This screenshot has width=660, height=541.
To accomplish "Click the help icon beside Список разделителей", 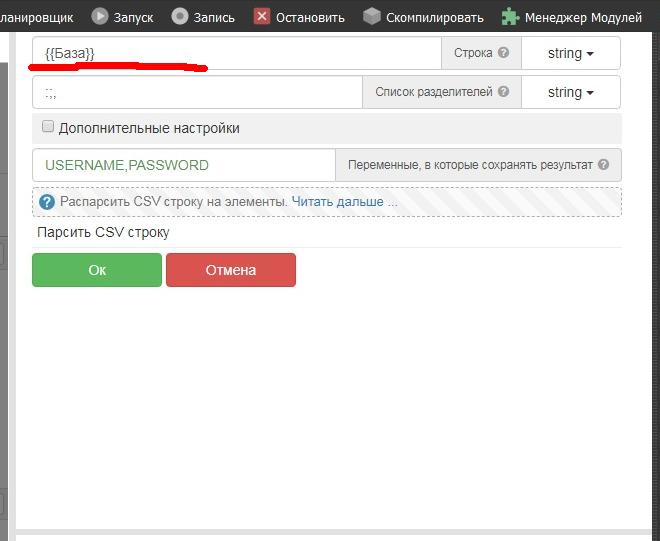I will (503, 92).
